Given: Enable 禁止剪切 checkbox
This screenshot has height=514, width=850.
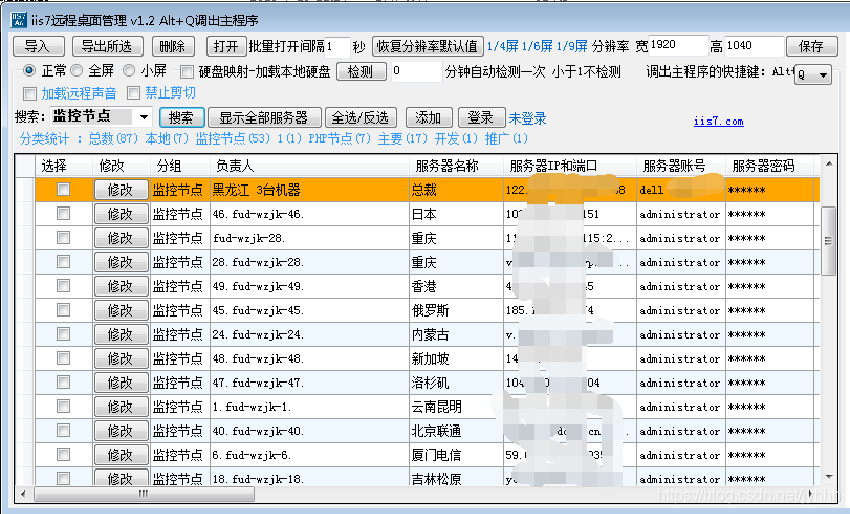Looking at the screenshot, I should (x=133, y=93).
